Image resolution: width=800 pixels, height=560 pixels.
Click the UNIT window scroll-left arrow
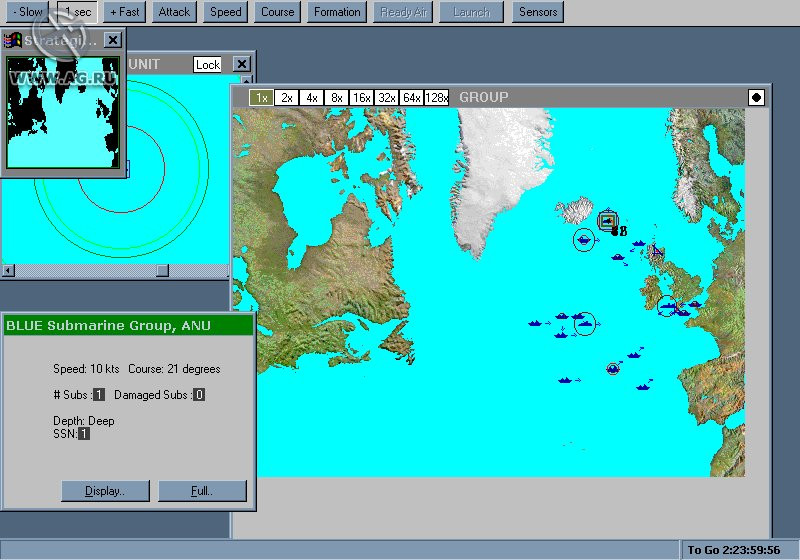8,270
